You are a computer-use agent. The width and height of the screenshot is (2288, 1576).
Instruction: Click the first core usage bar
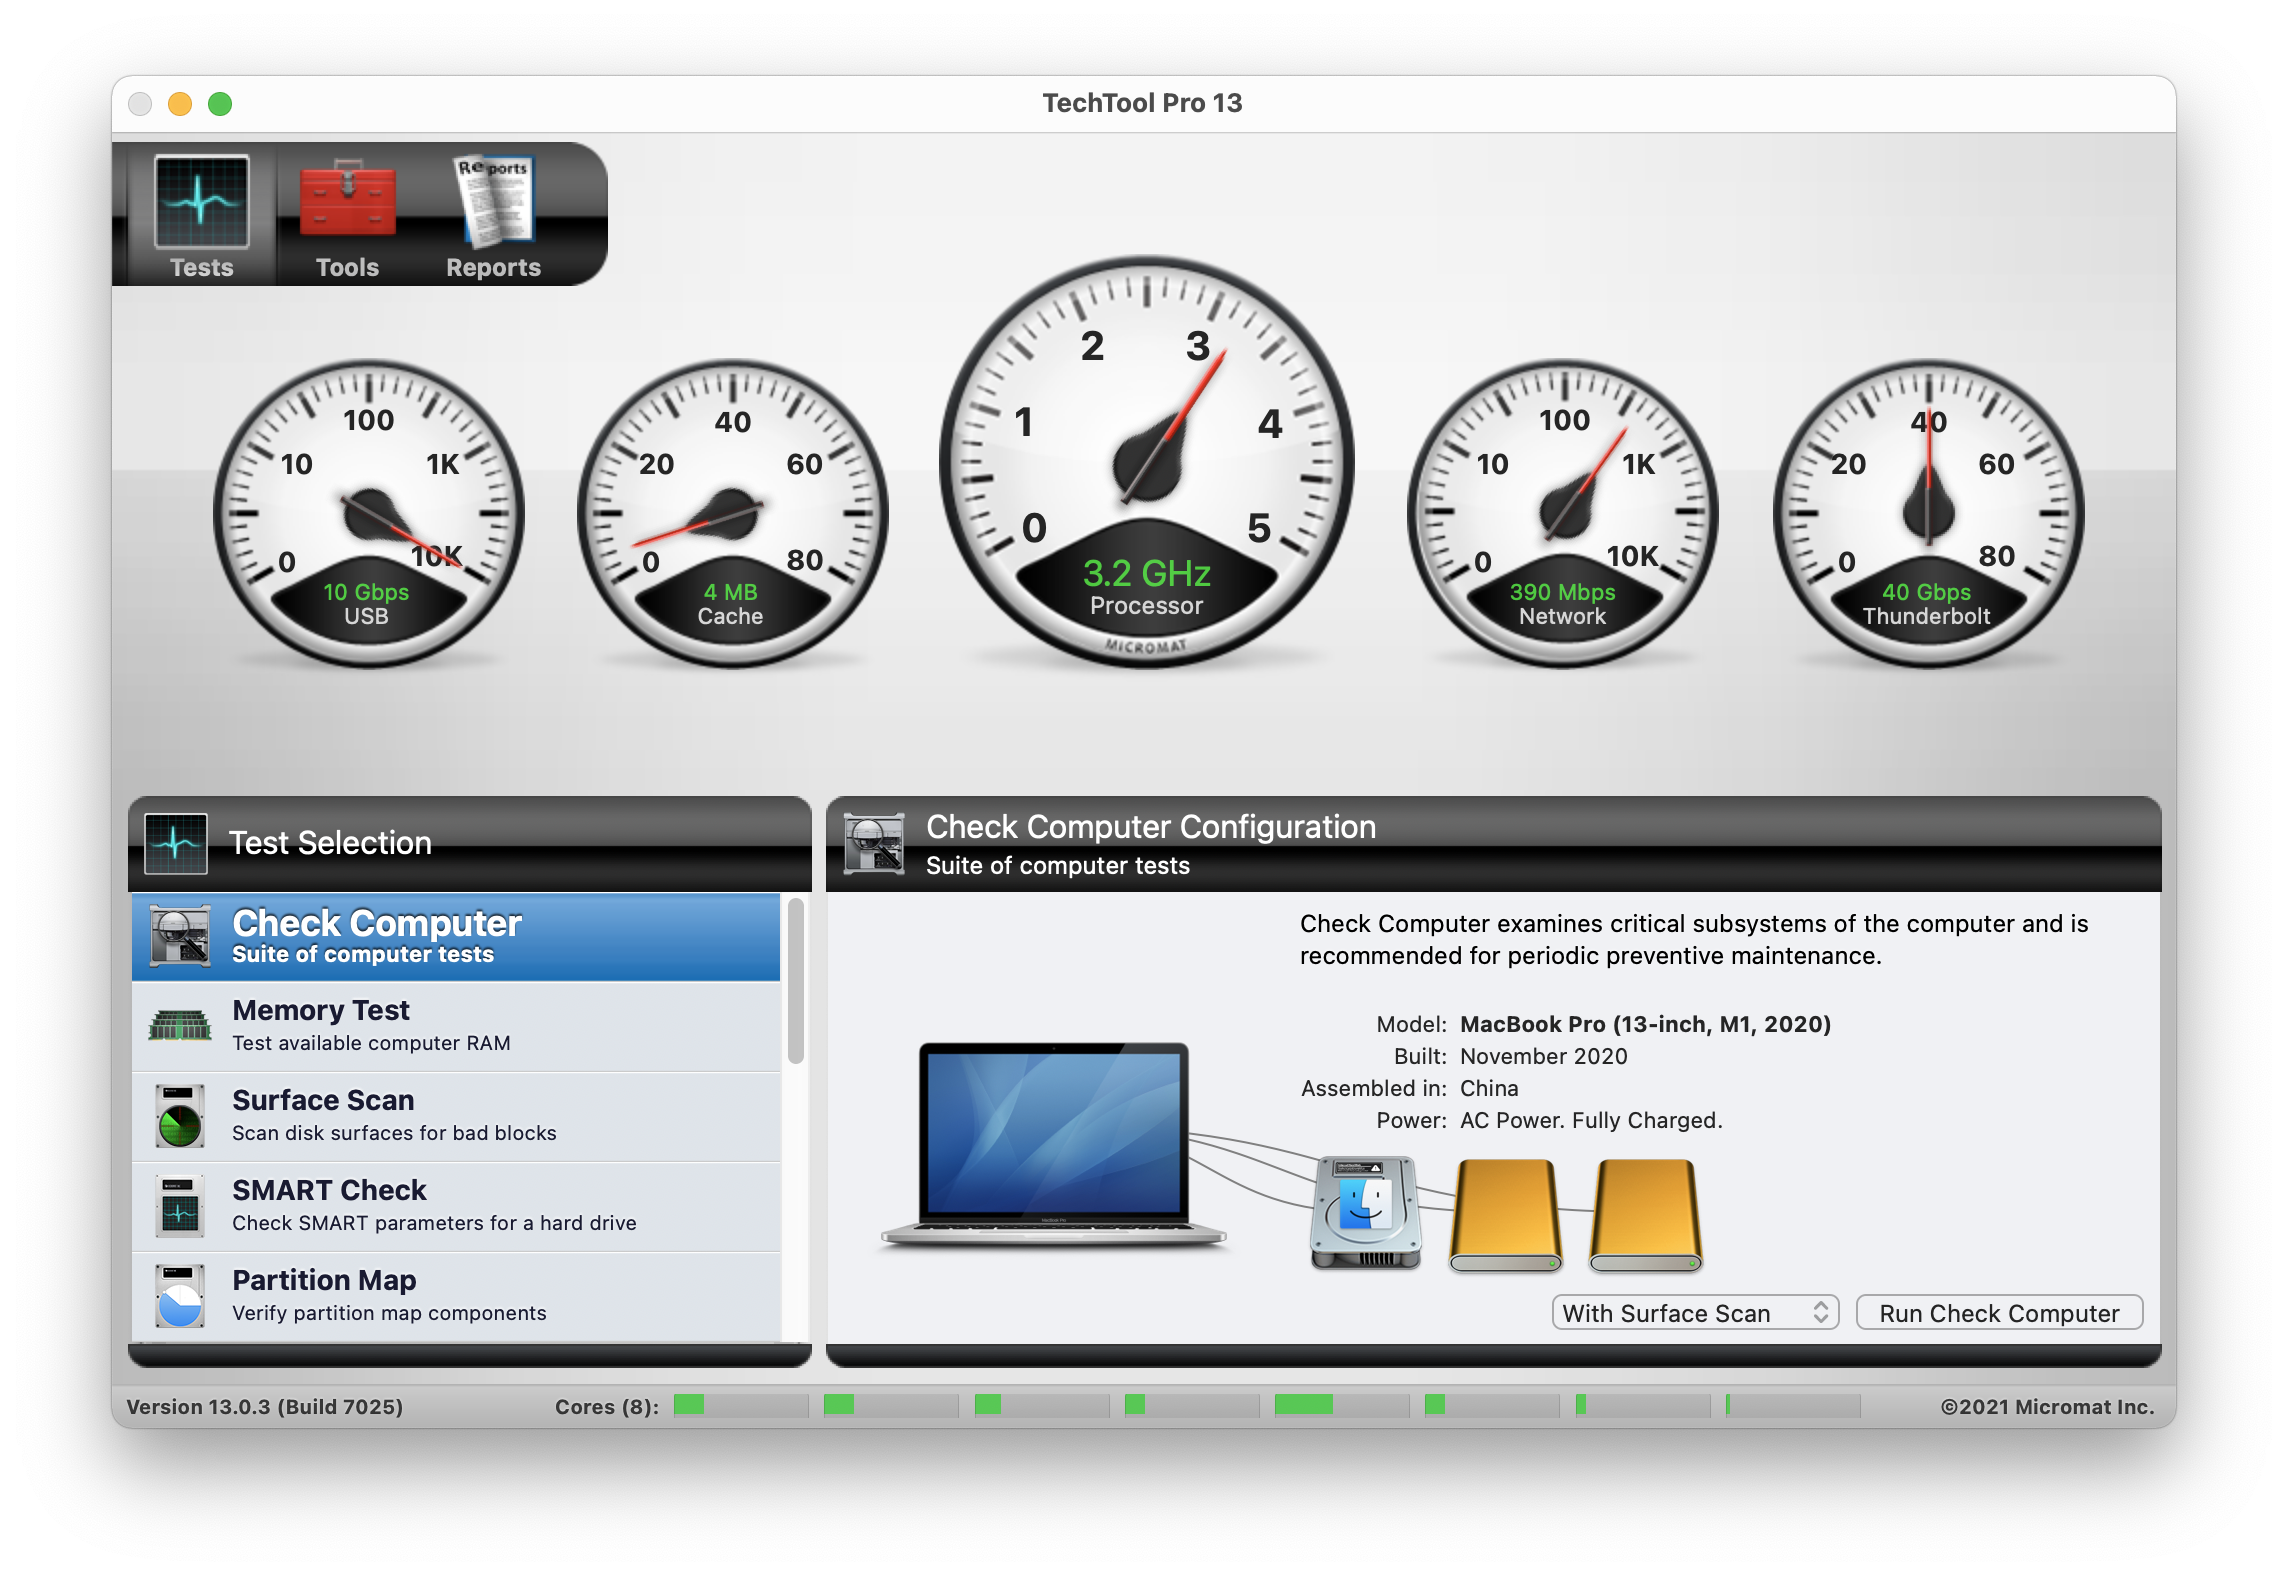click(x=741, y=1405)
